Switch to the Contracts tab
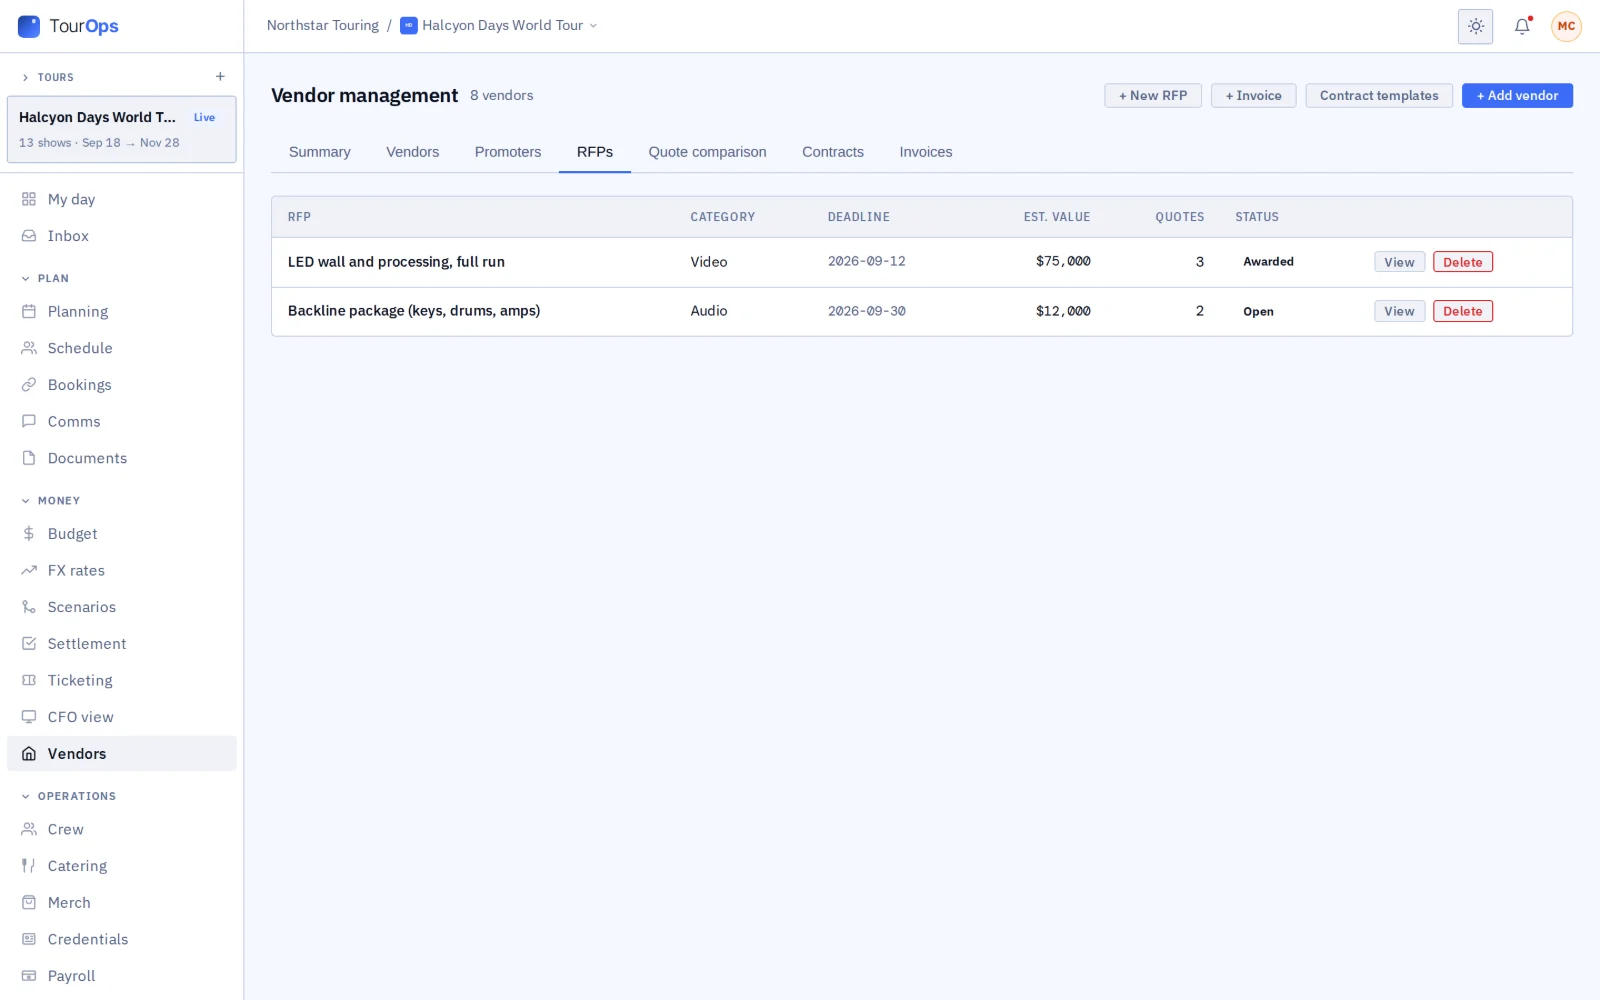 click(833, 152)
